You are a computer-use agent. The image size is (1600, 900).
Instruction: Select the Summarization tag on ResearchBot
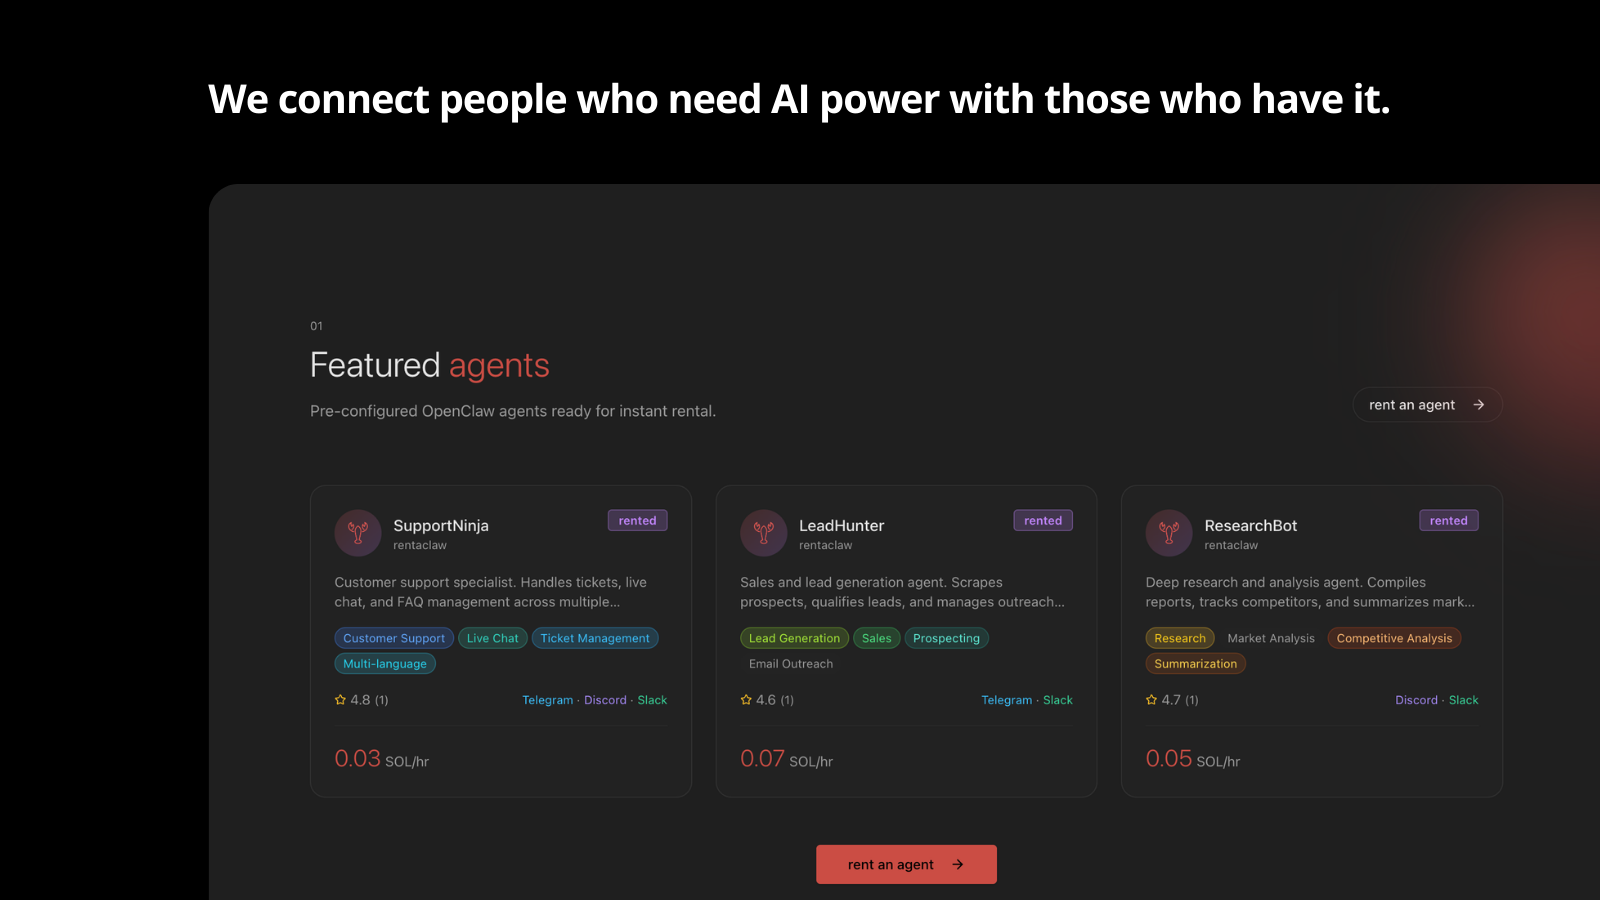point(1195,664)
